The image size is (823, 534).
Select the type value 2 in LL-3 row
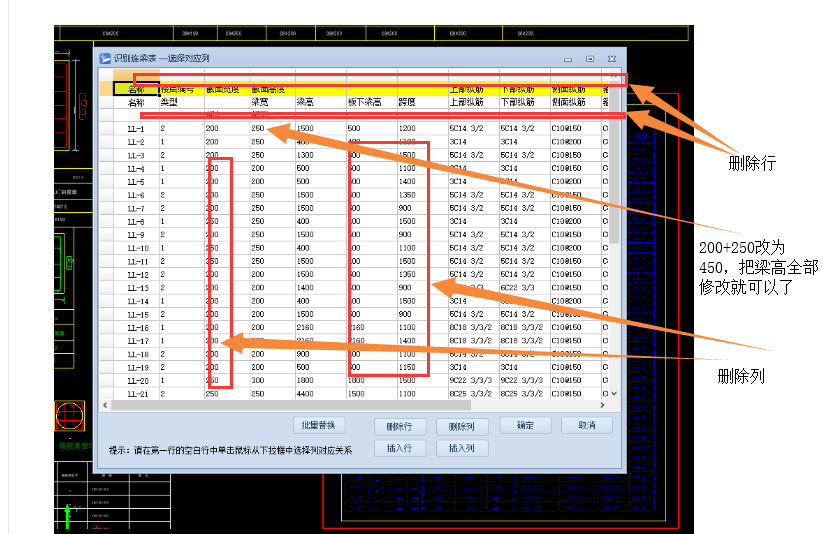coord(182,155)
